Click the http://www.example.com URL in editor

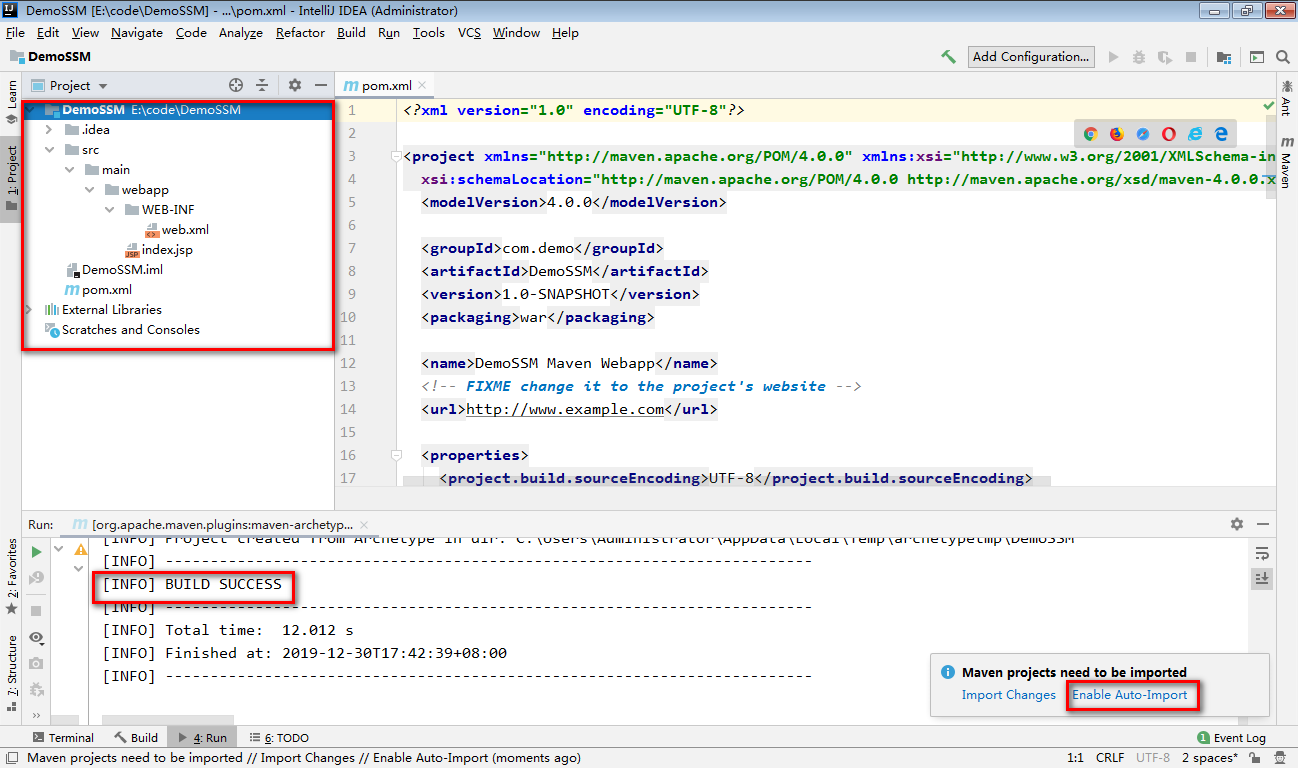click(x=565, y=409)
